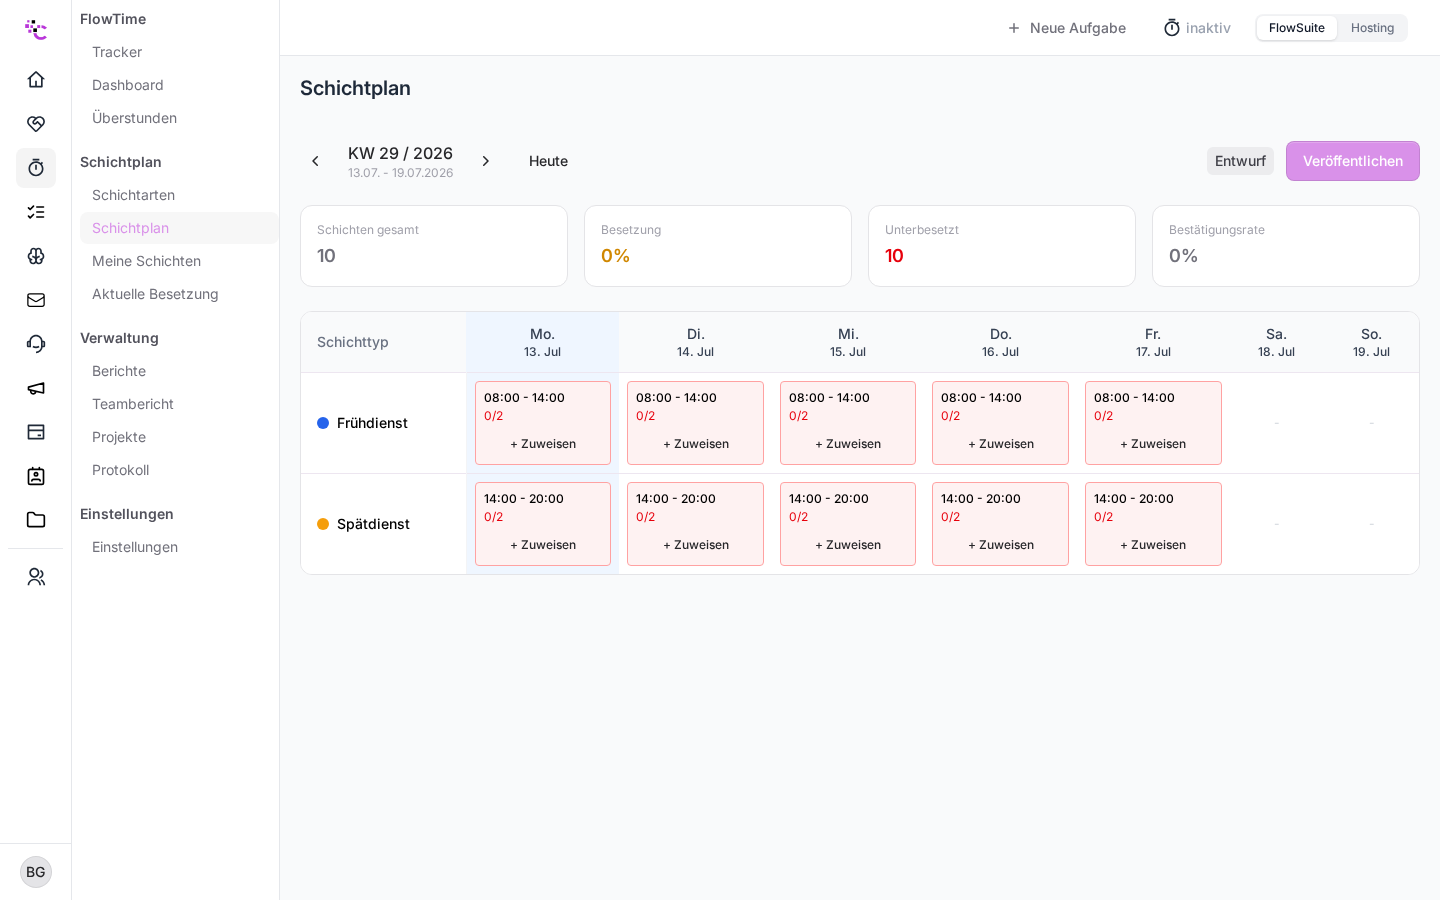The height and width of the screenshot is (900, 1440).
Task: Click the Entwurf status badge
Action: 1240,161
